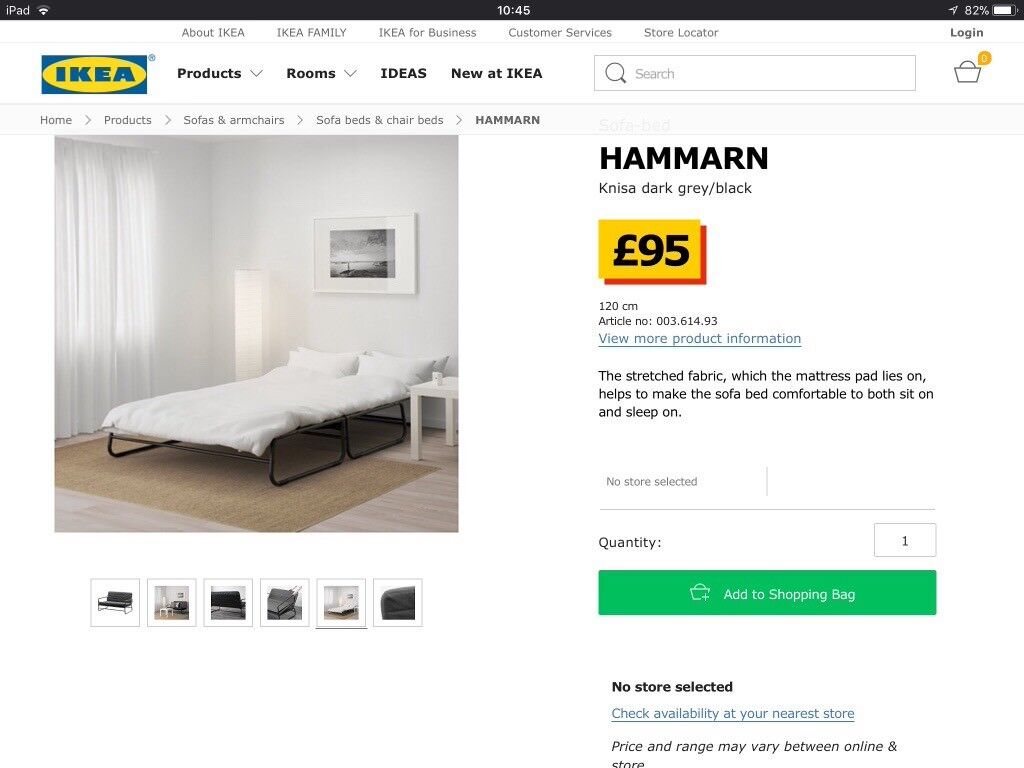Click Check availability at your nearest store
This screenshot has height=768, width=1024.
point(733,713)
